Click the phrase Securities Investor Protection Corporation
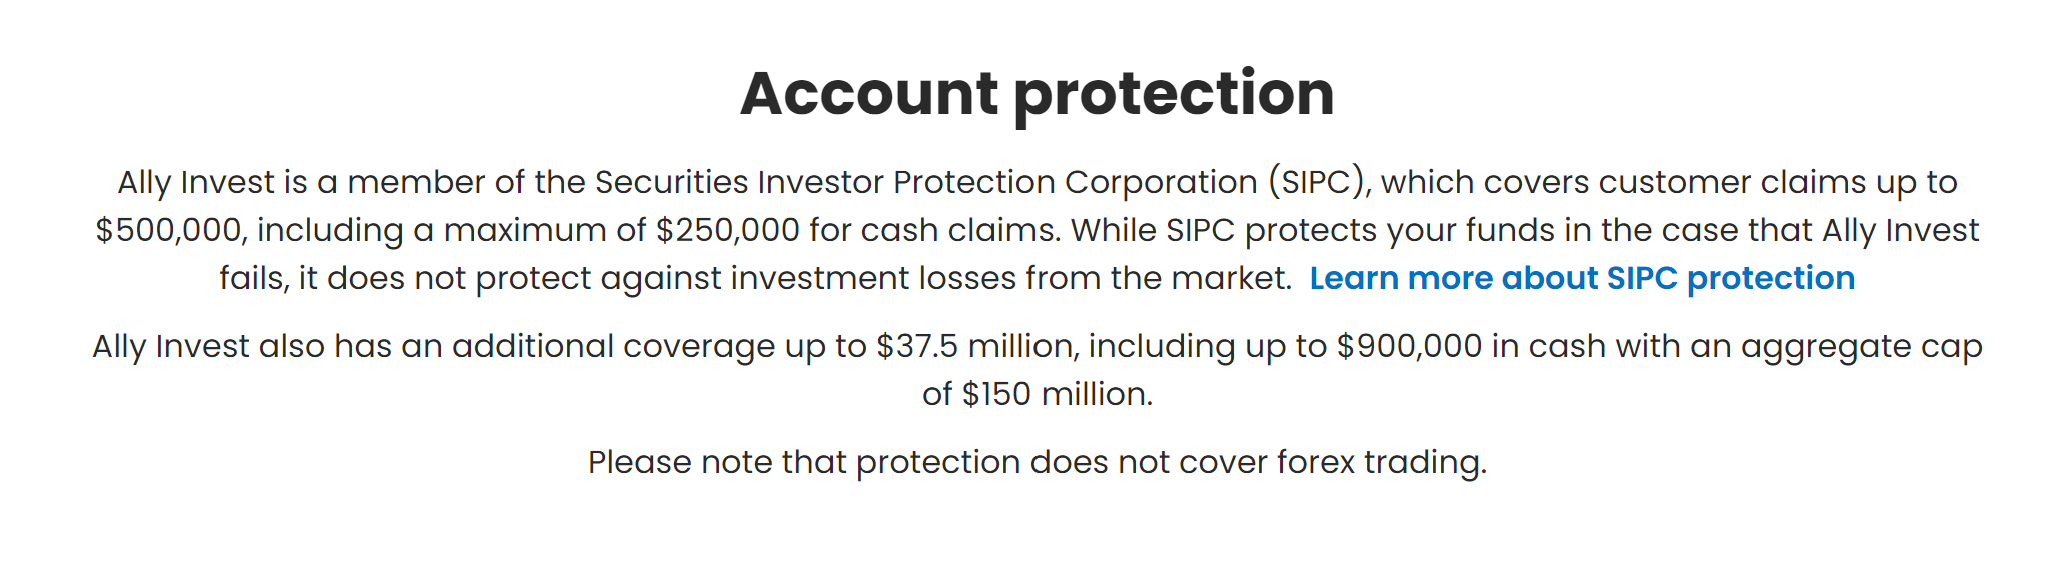 (x=926, y=182)
